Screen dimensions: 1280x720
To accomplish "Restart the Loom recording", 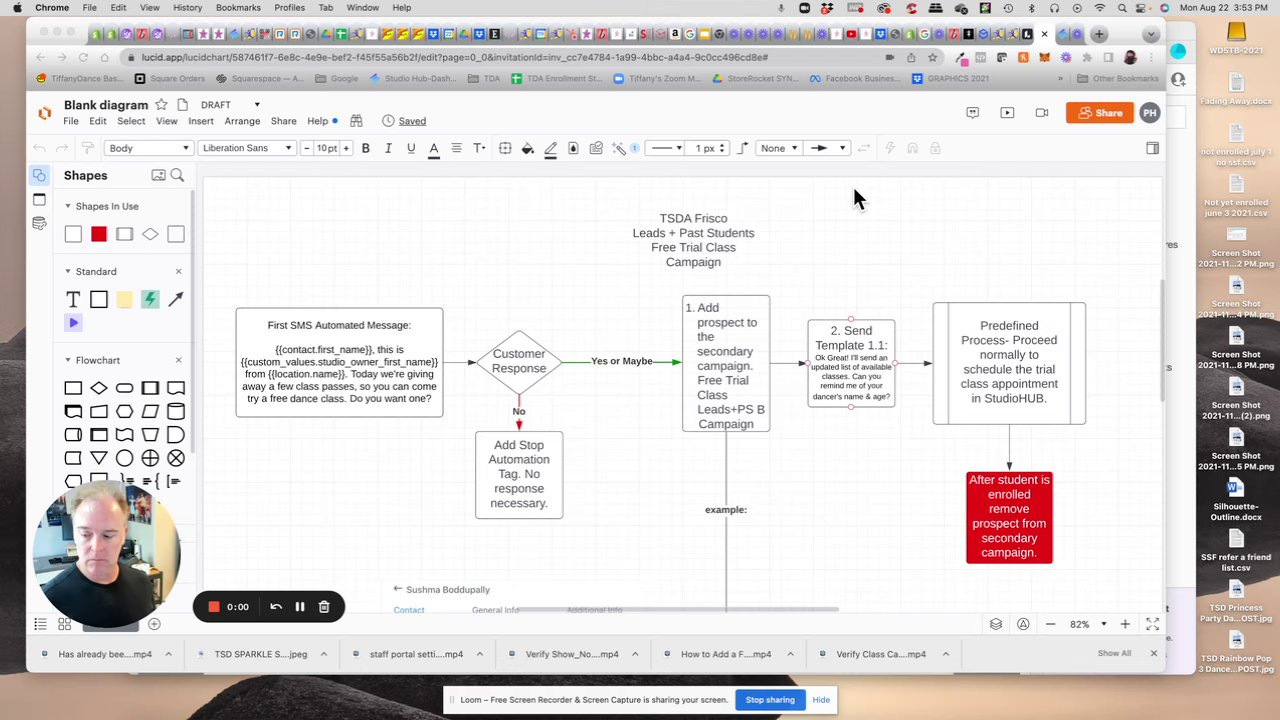I will 276,606.
